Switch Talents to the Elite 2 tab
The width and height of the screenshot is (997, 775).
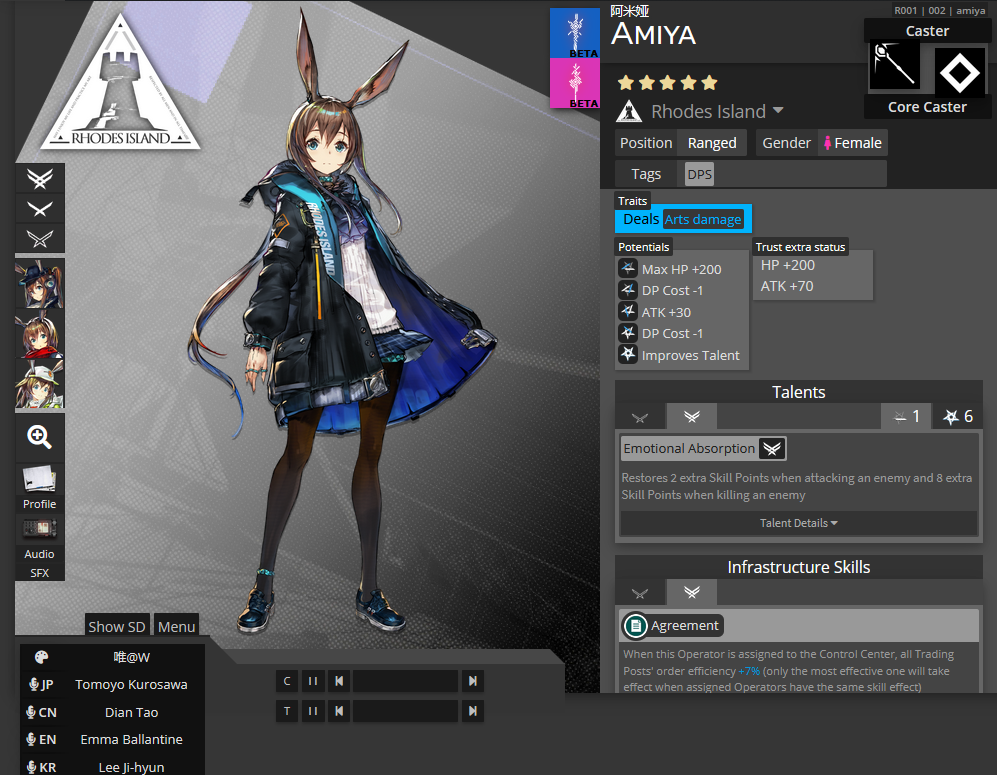pos(692,416)
